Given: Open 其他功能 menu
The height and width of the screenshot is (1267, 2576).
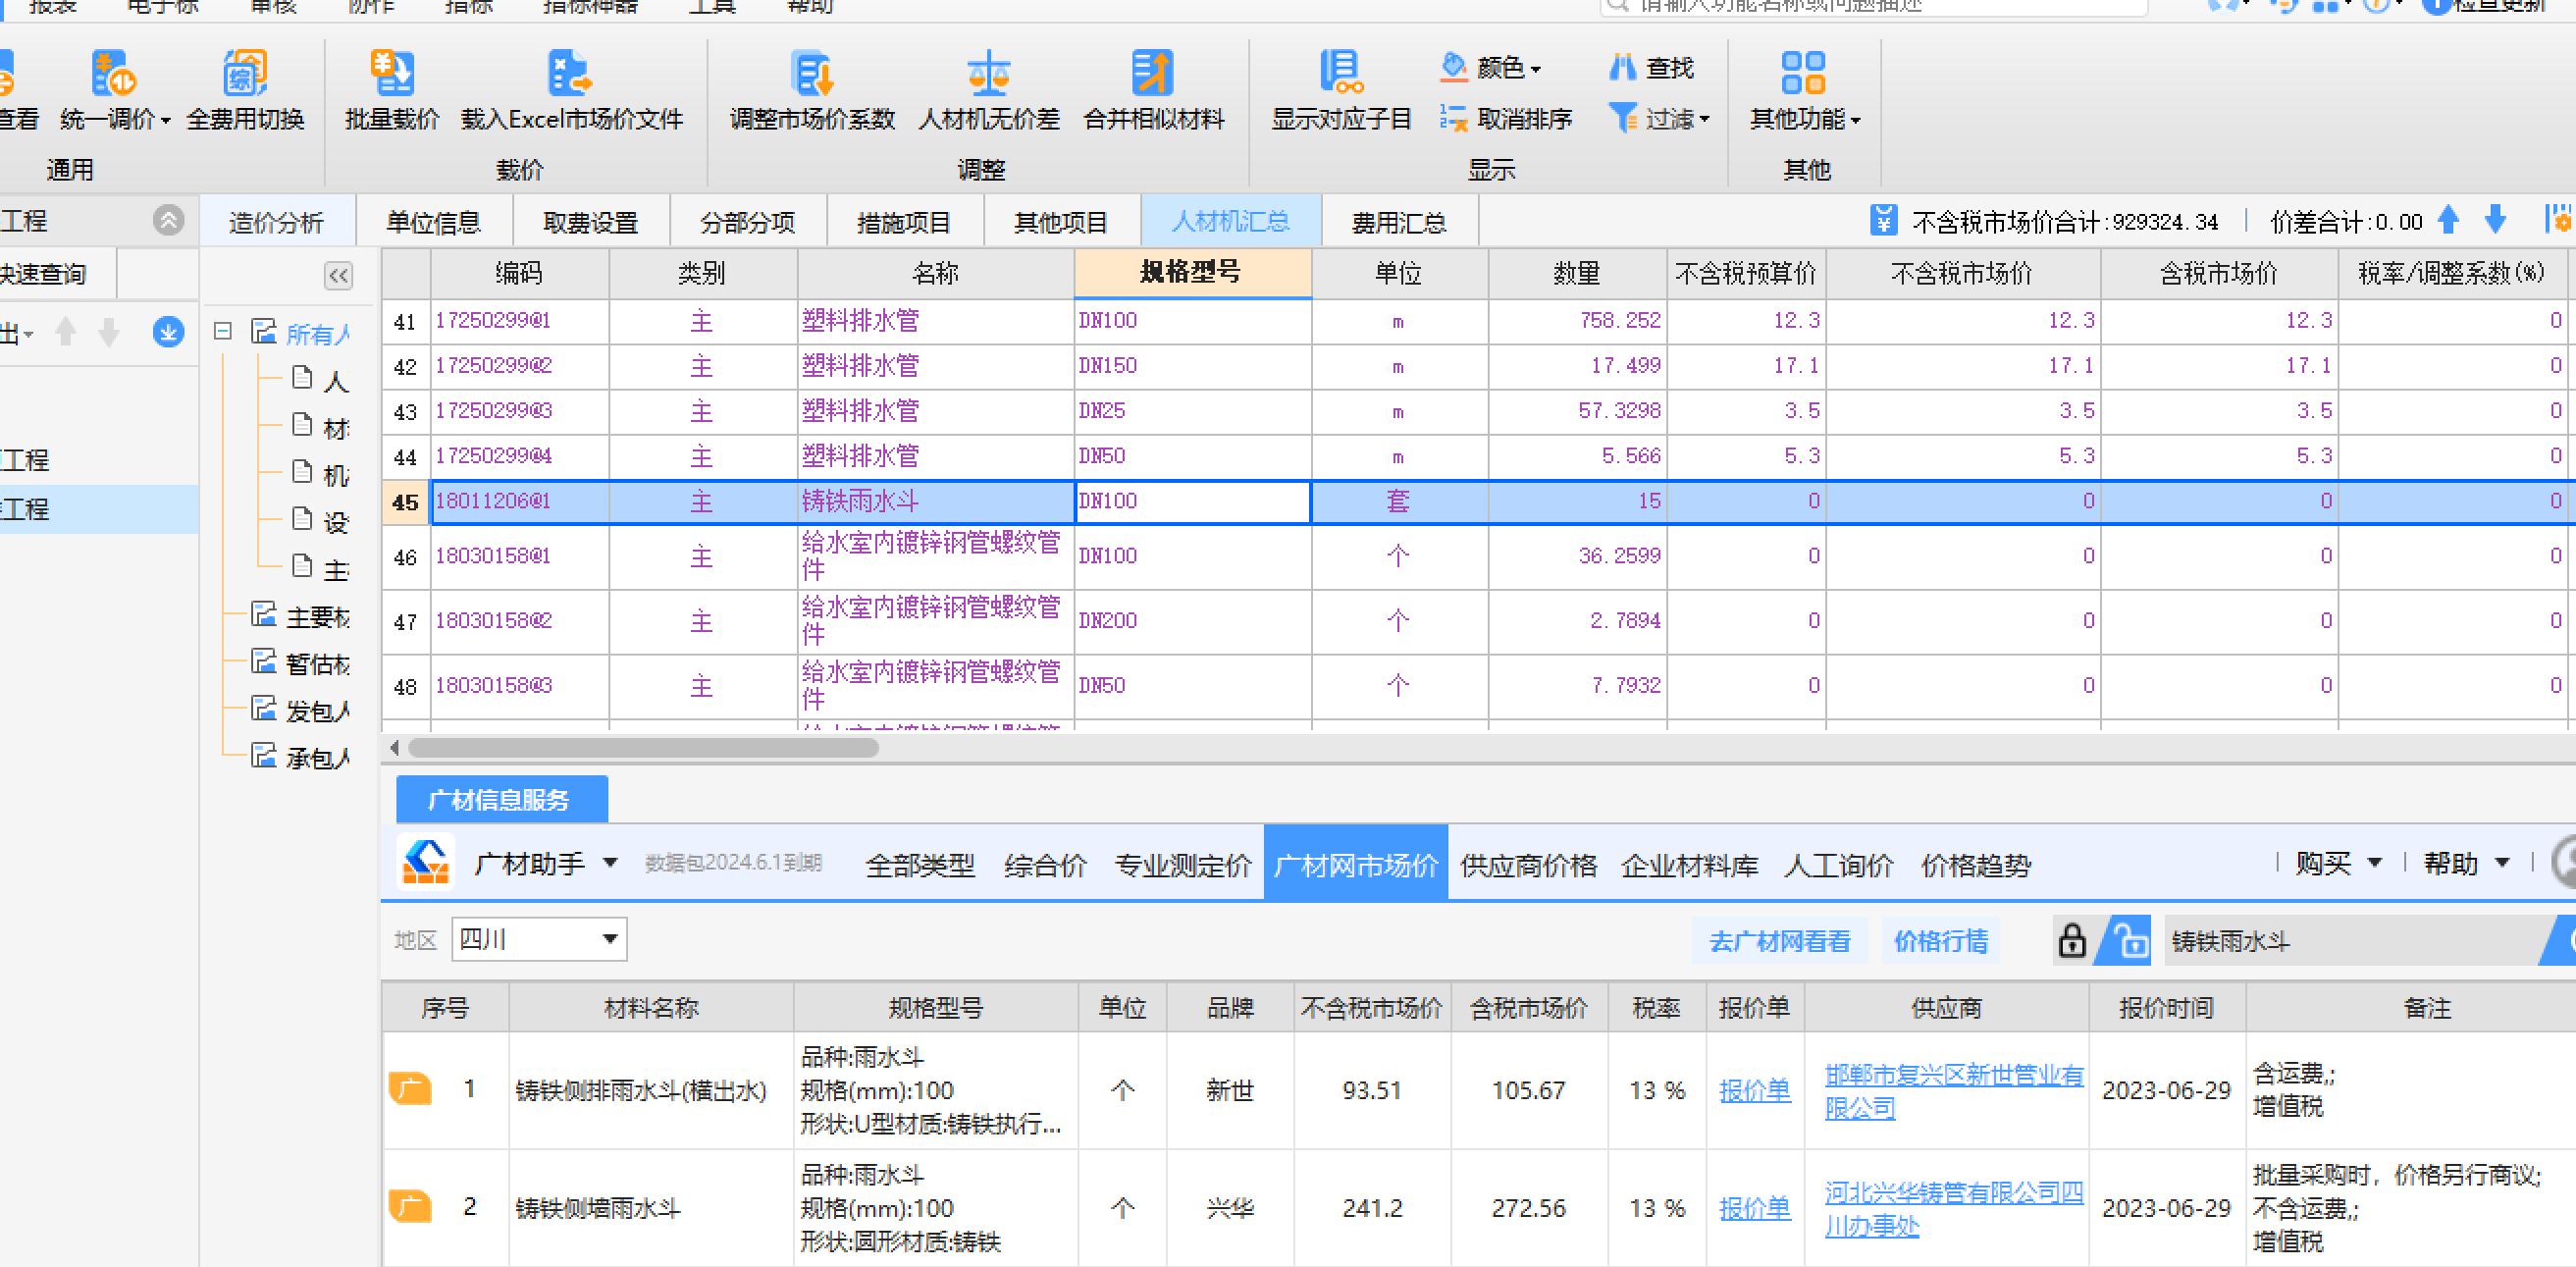Looking at the screenshot, I should coord(1805,90).
